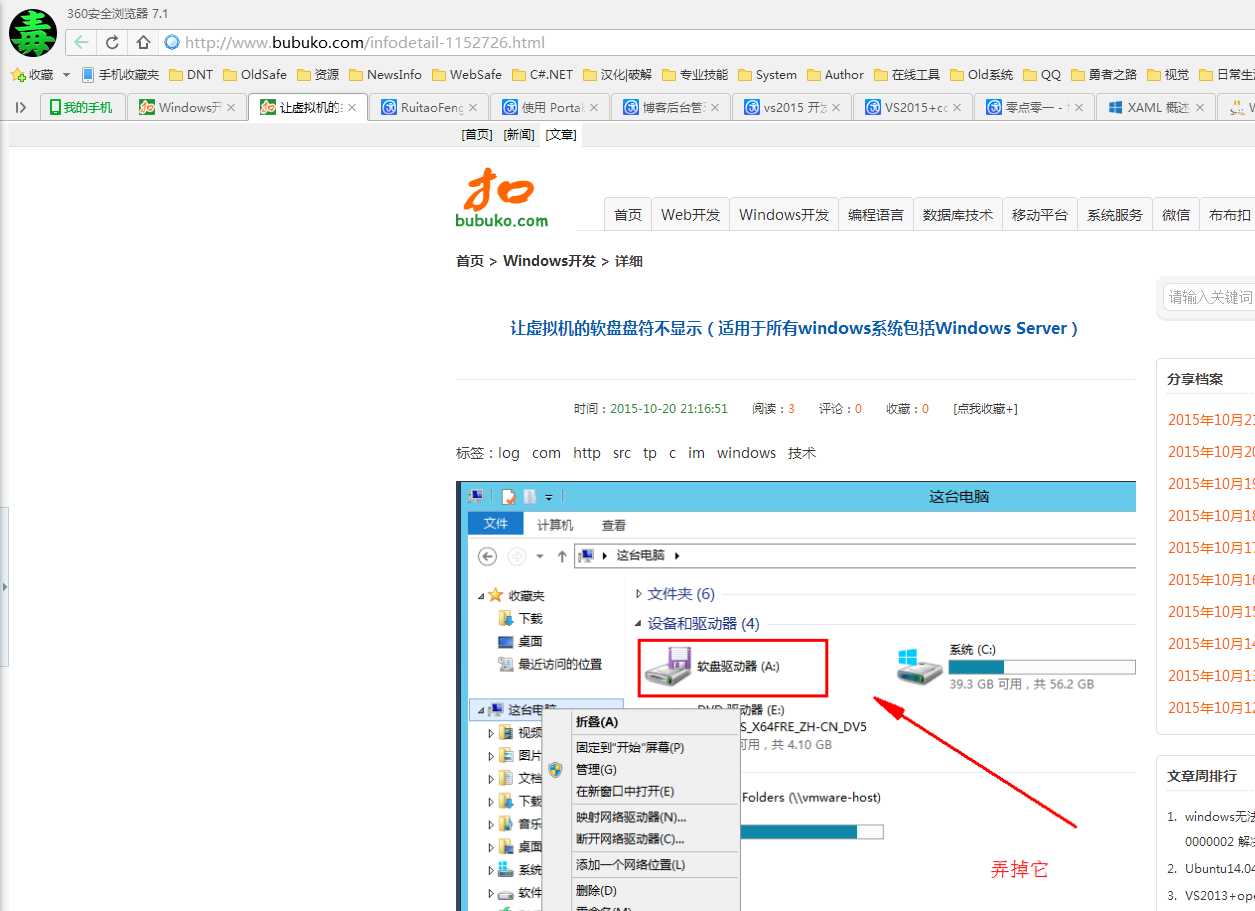Open the WebSafe bookmark folder
This screenshot has height=911, width=1255.
[x=467, y=75]
